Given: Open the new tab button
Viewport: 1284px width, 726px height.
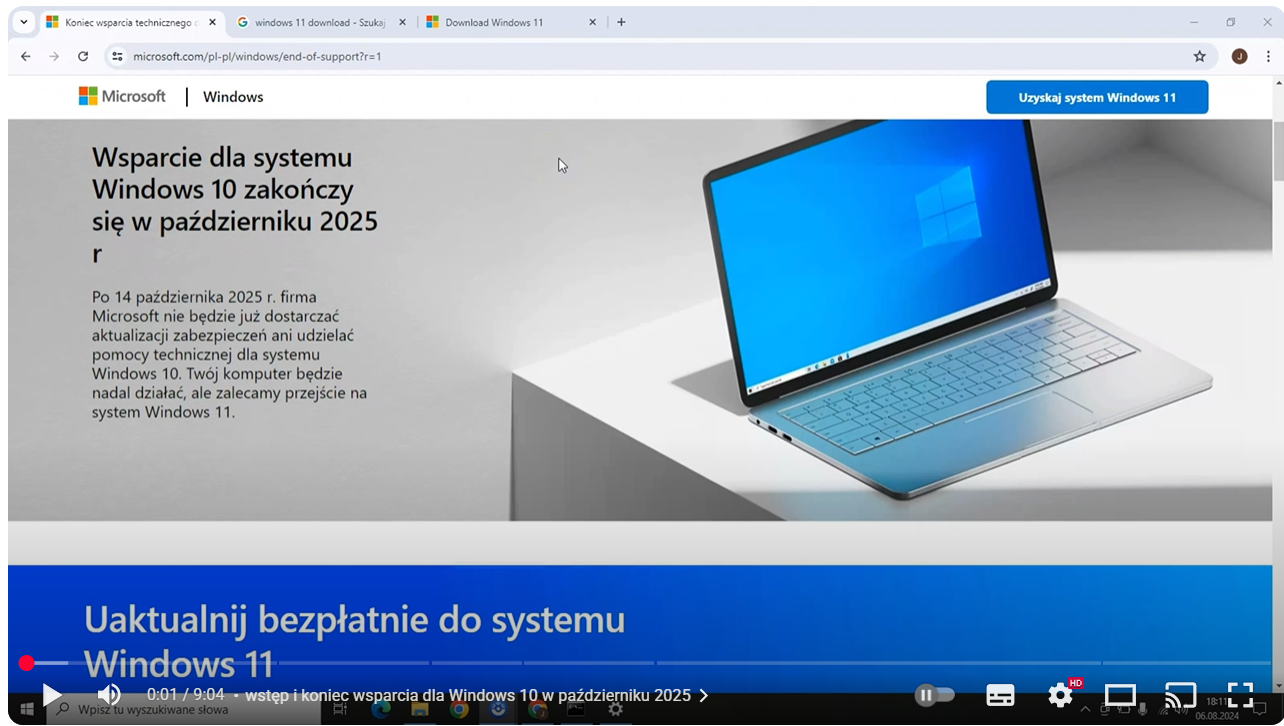Looking at the screenshot, I should coord(621,22).
